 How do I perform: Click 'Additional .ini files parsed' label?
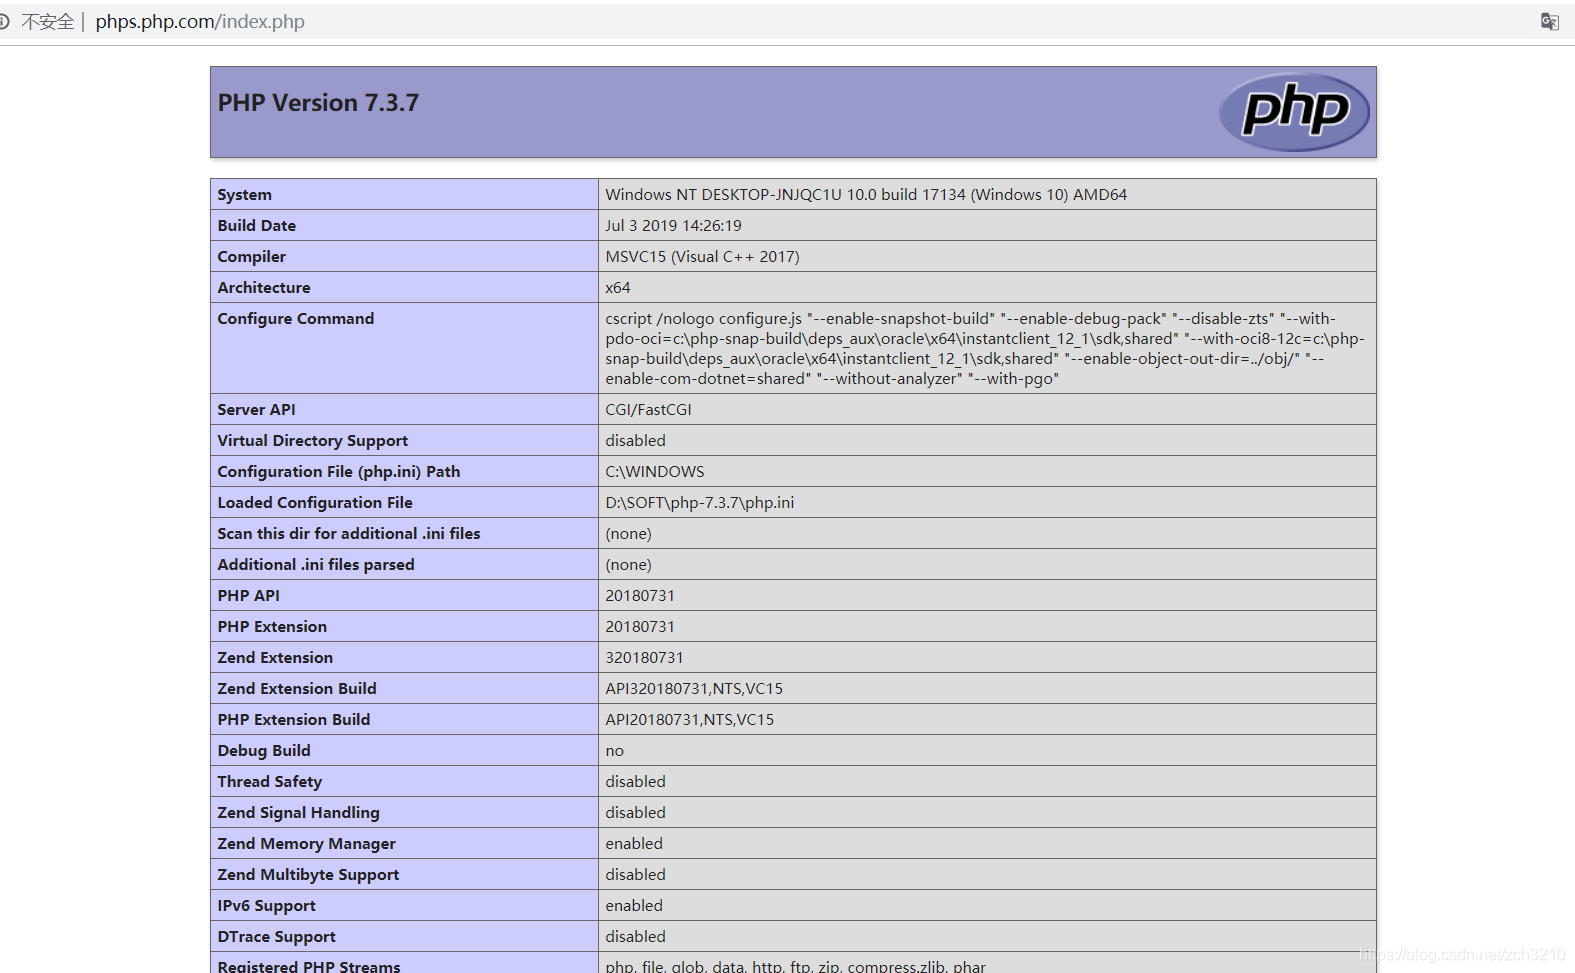(x=316, y=564)
